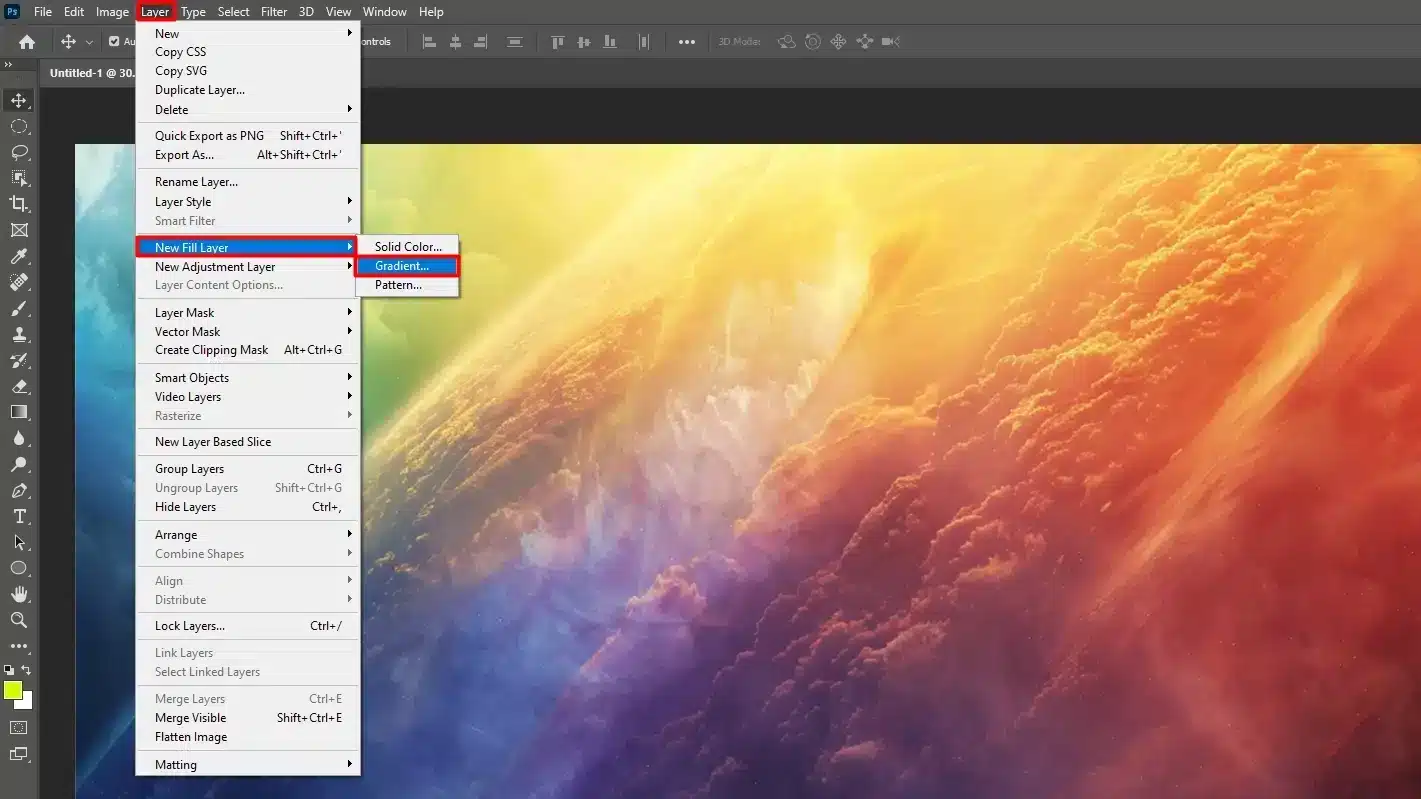Expand the Arrange submenu
The image size is (1421, 799).
(x=248, y=534)
